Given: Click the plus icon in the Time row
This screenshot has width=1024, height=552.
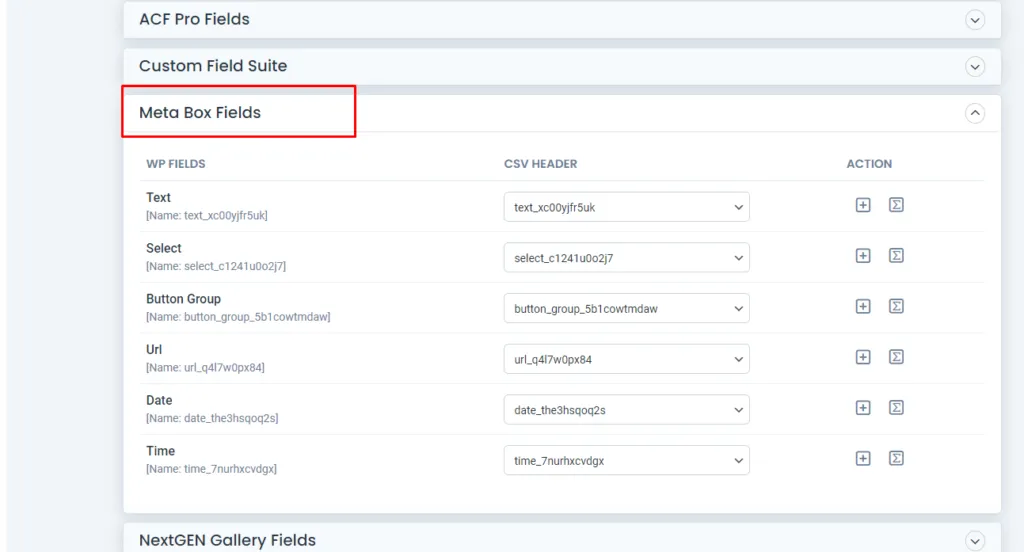Looking at the screenshot, I should 863,459.
